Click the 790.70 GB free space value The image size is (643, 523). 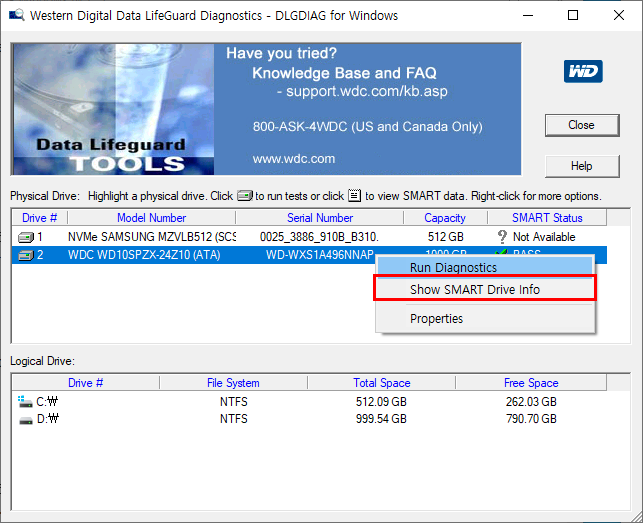531,419
